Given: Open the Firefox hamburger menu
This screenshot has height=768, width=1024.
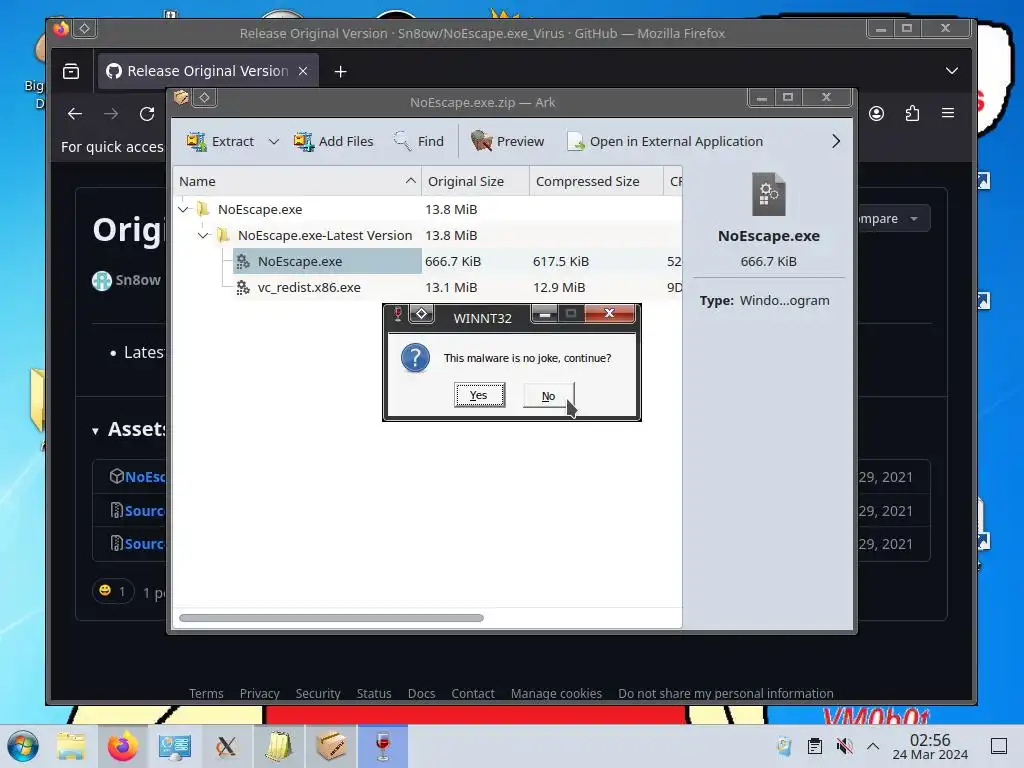Looking at the screenshot, I should [x=948, y=113].
